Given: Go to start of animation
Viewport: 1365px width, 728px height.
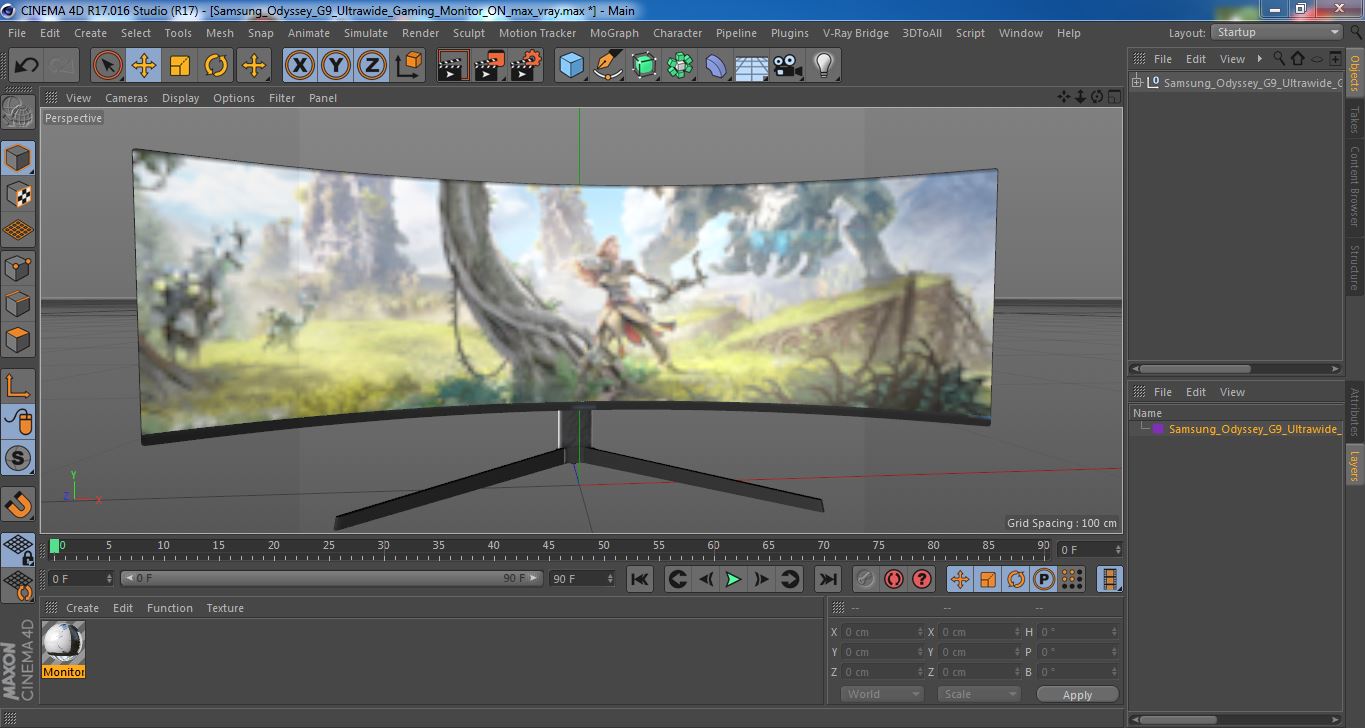Looking at the screenshot, I should [640, 579].
